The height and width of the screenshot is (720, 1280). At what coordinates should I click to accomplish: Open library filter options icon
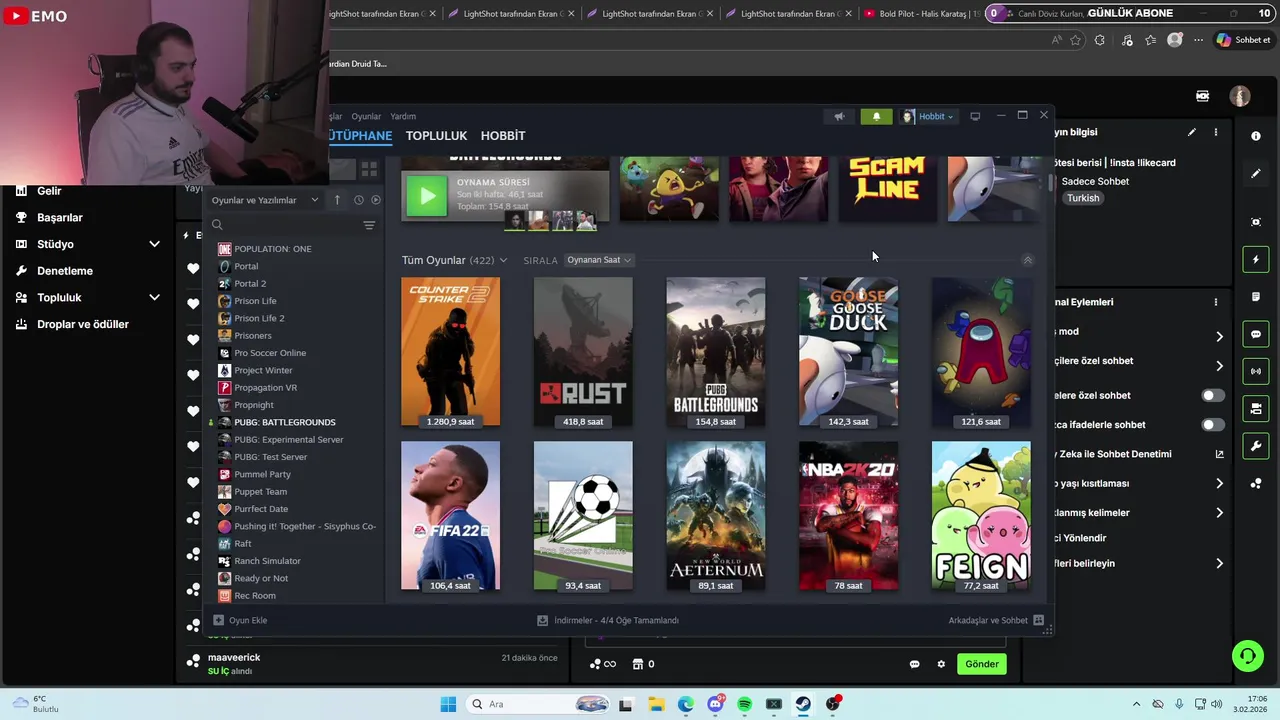click(x=369, y=225)
